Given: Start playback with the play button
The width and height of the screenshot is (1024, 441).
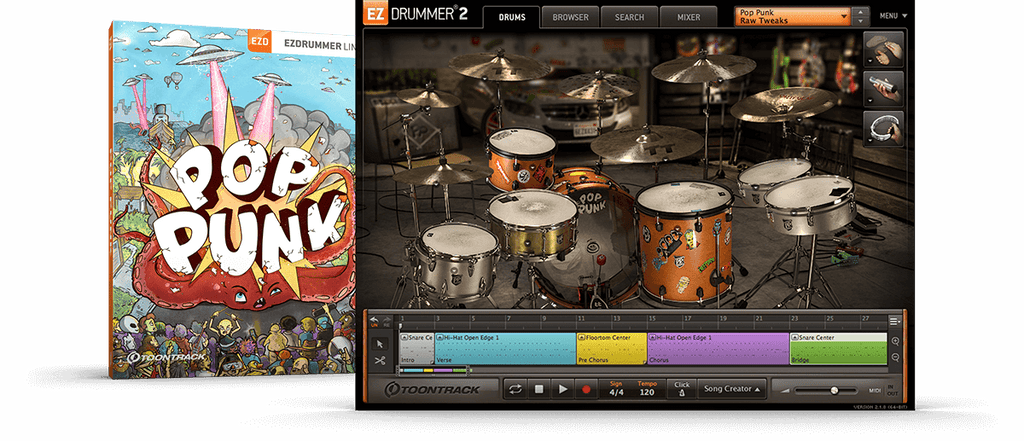Looking at the screenshot, I should pyautogui.click(x=562, y=389).
